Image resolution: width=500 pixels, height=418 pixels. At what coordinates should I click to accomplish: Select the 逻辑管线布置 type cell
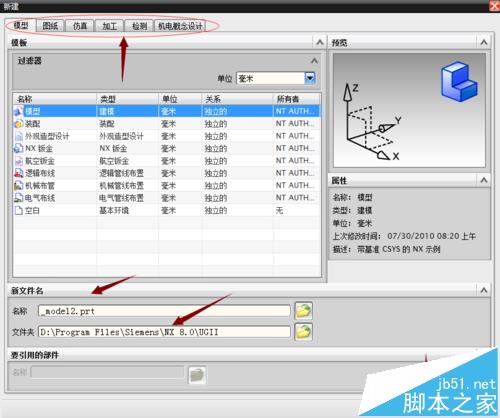point(127,173)
